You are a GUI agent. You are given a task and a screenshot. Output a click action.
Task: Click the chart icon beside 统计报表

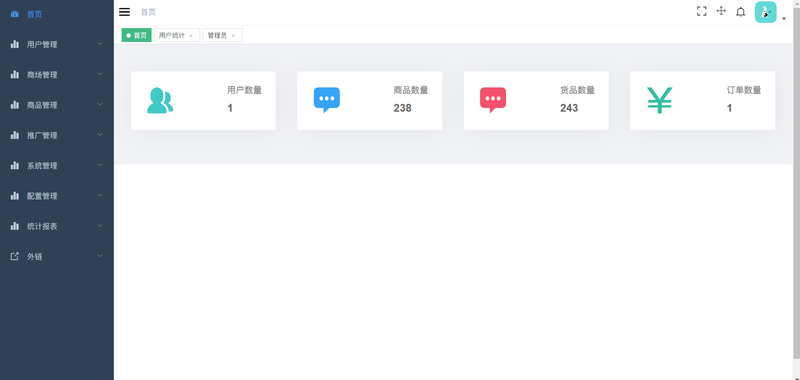click(x=15, y=226)
